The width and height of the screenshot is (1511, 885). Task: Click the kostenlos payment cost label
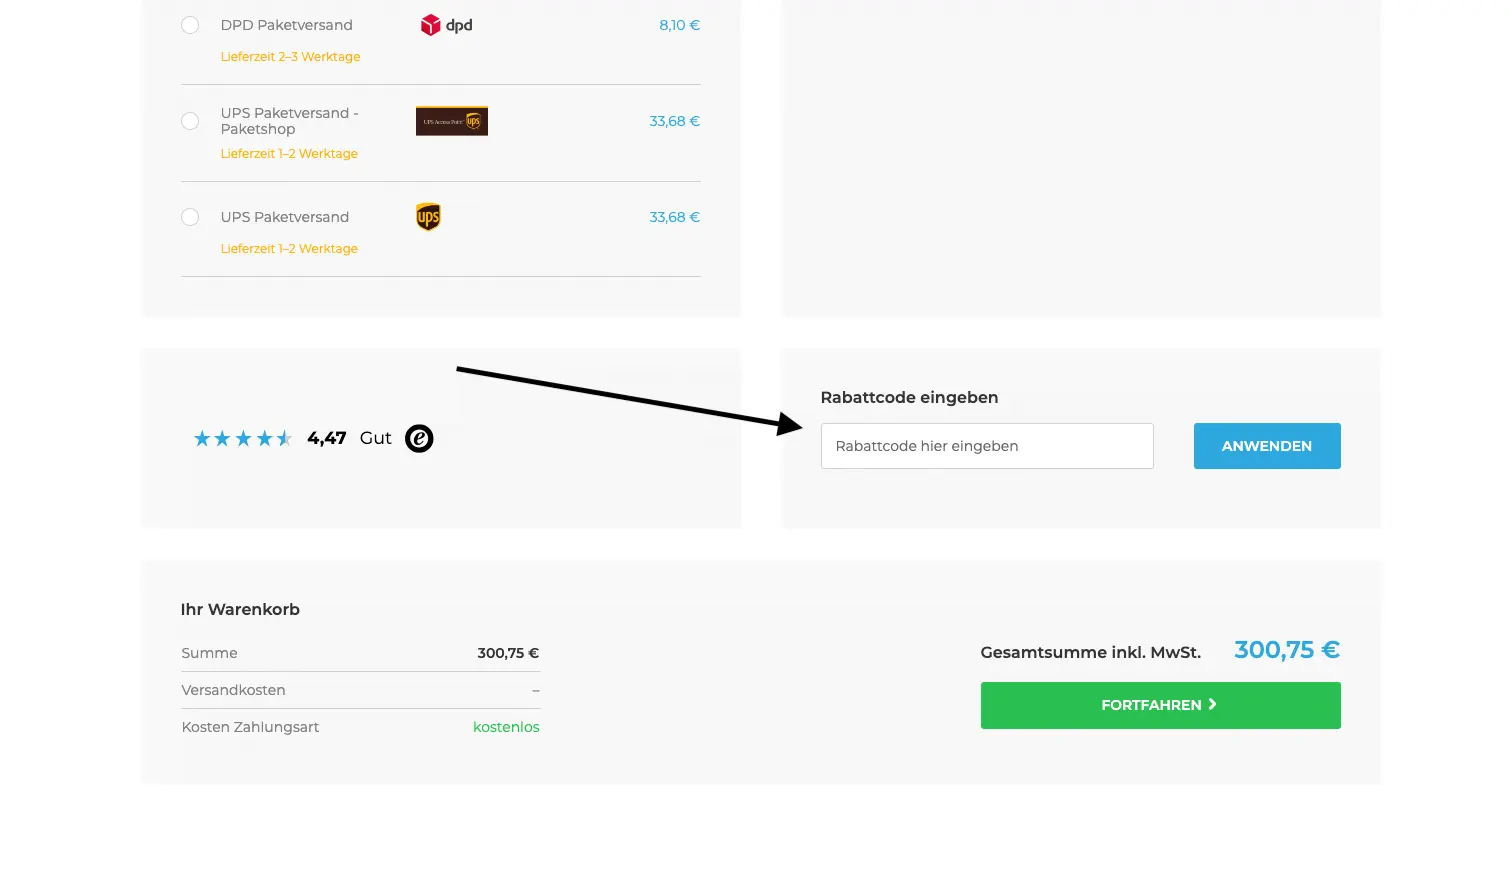(x=506, y=727)
